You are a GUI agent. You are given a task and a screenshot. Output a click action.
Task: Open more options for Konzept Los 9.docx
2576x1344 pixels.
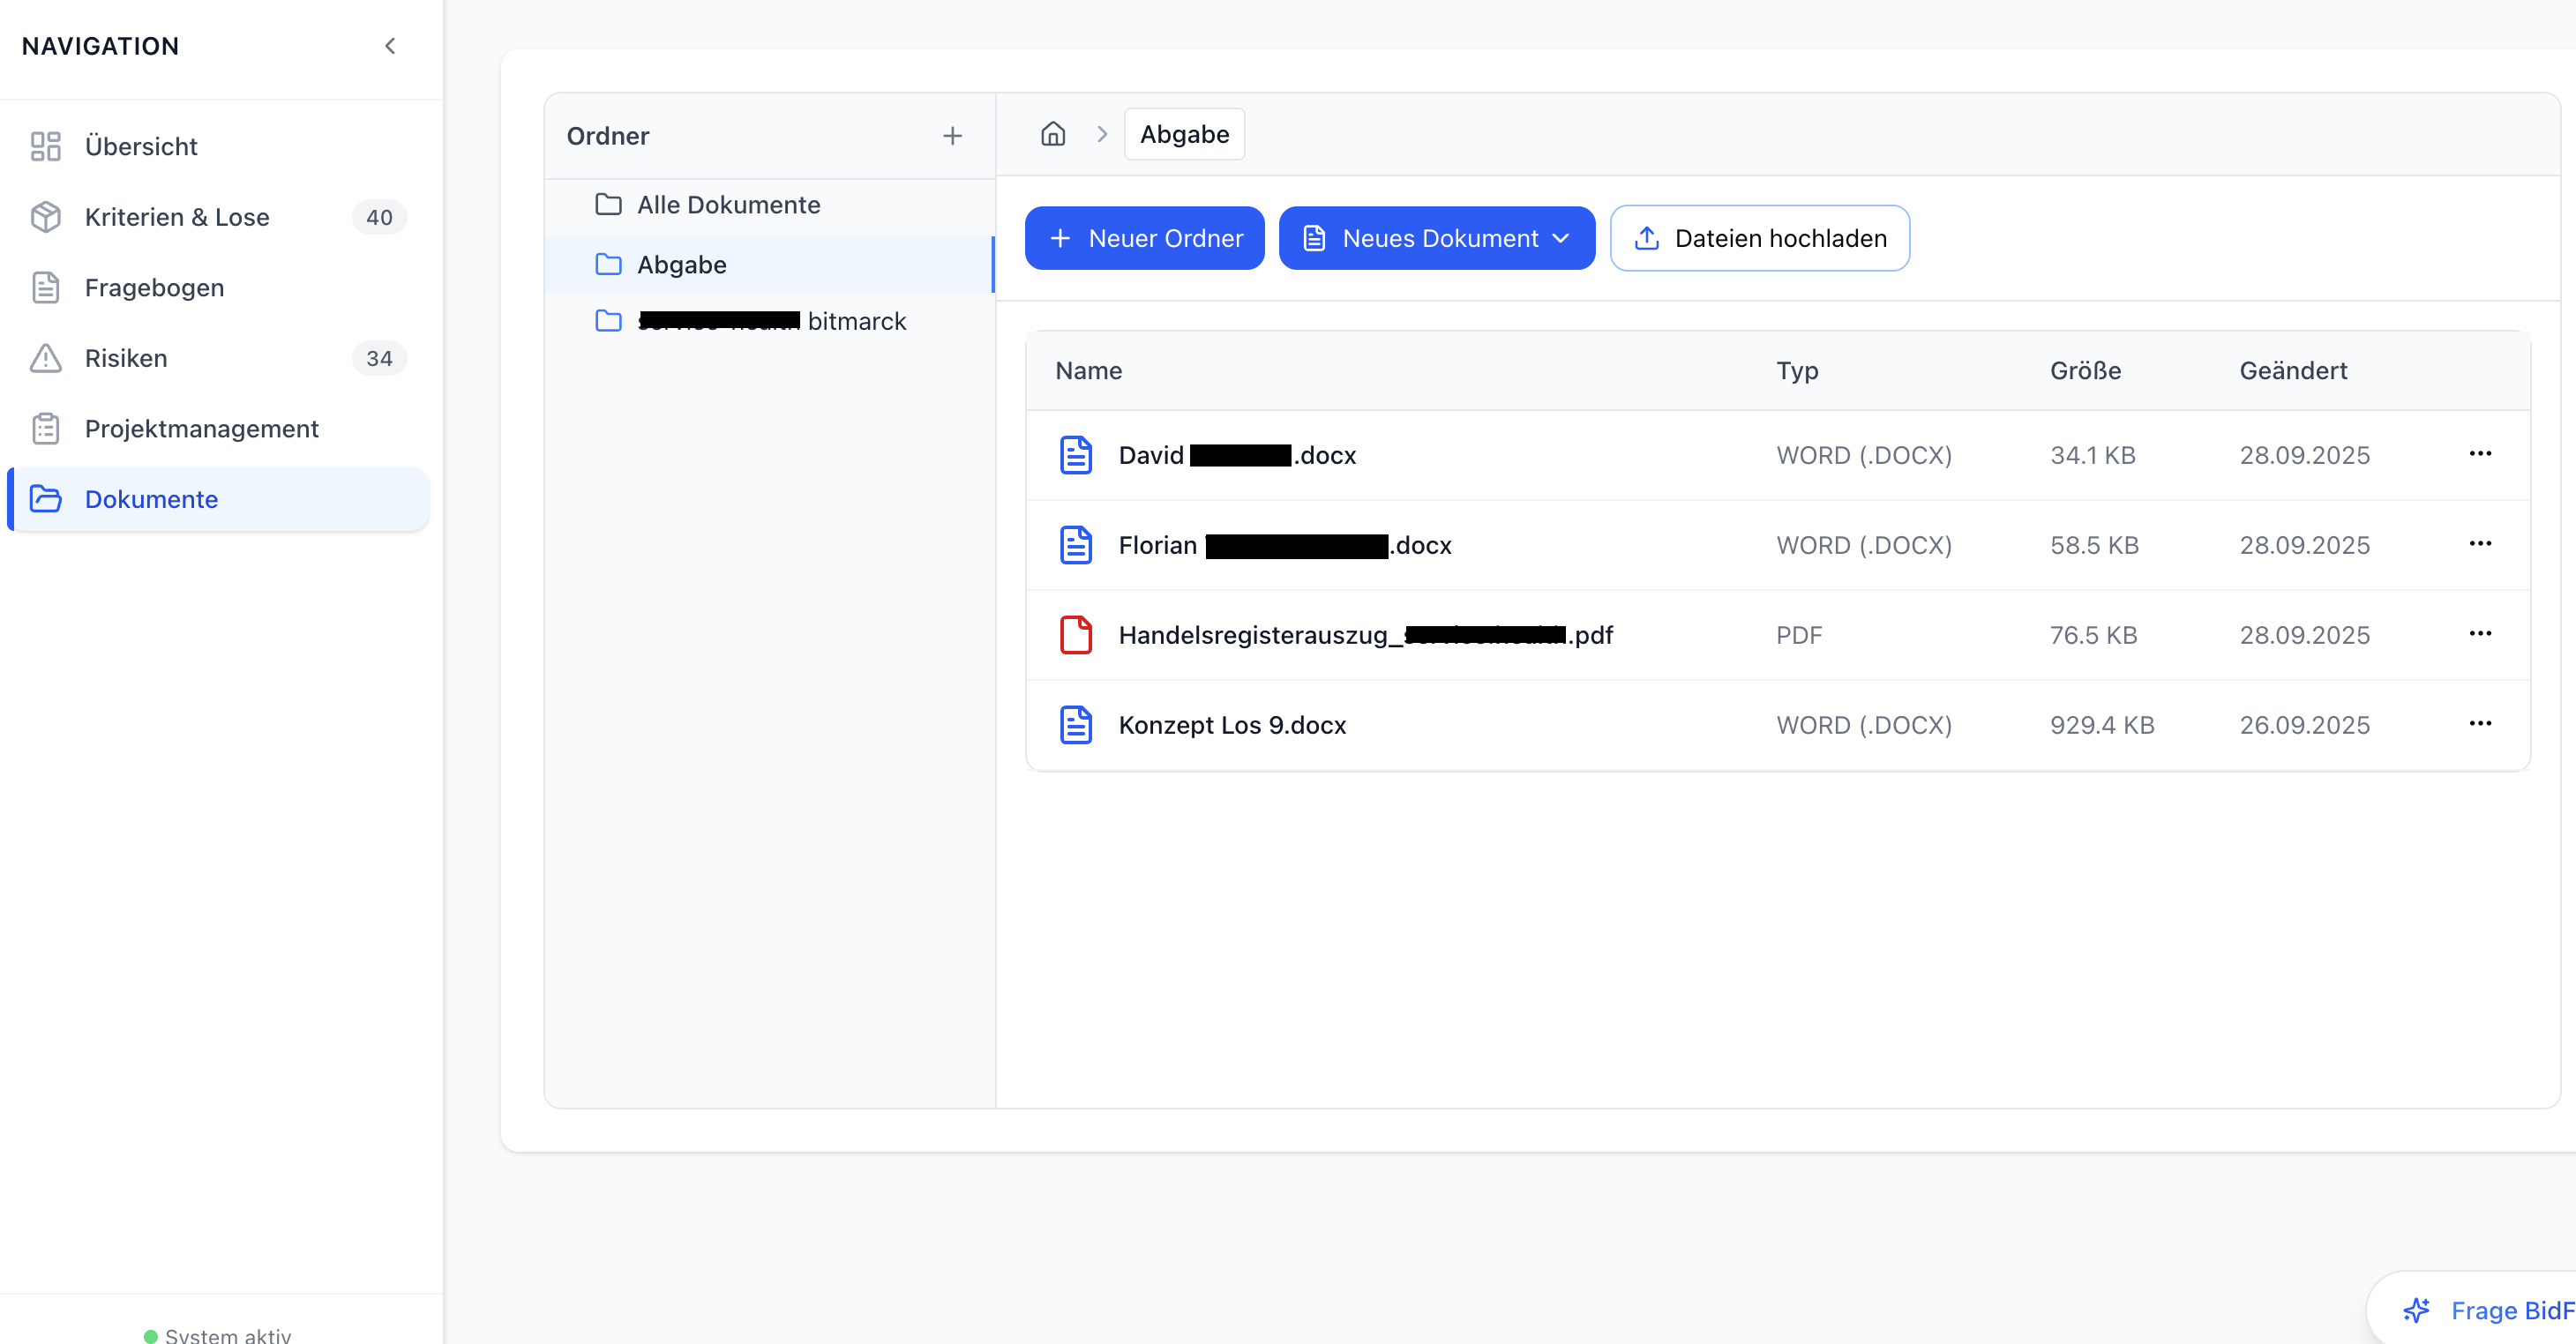coord(2479,723)
